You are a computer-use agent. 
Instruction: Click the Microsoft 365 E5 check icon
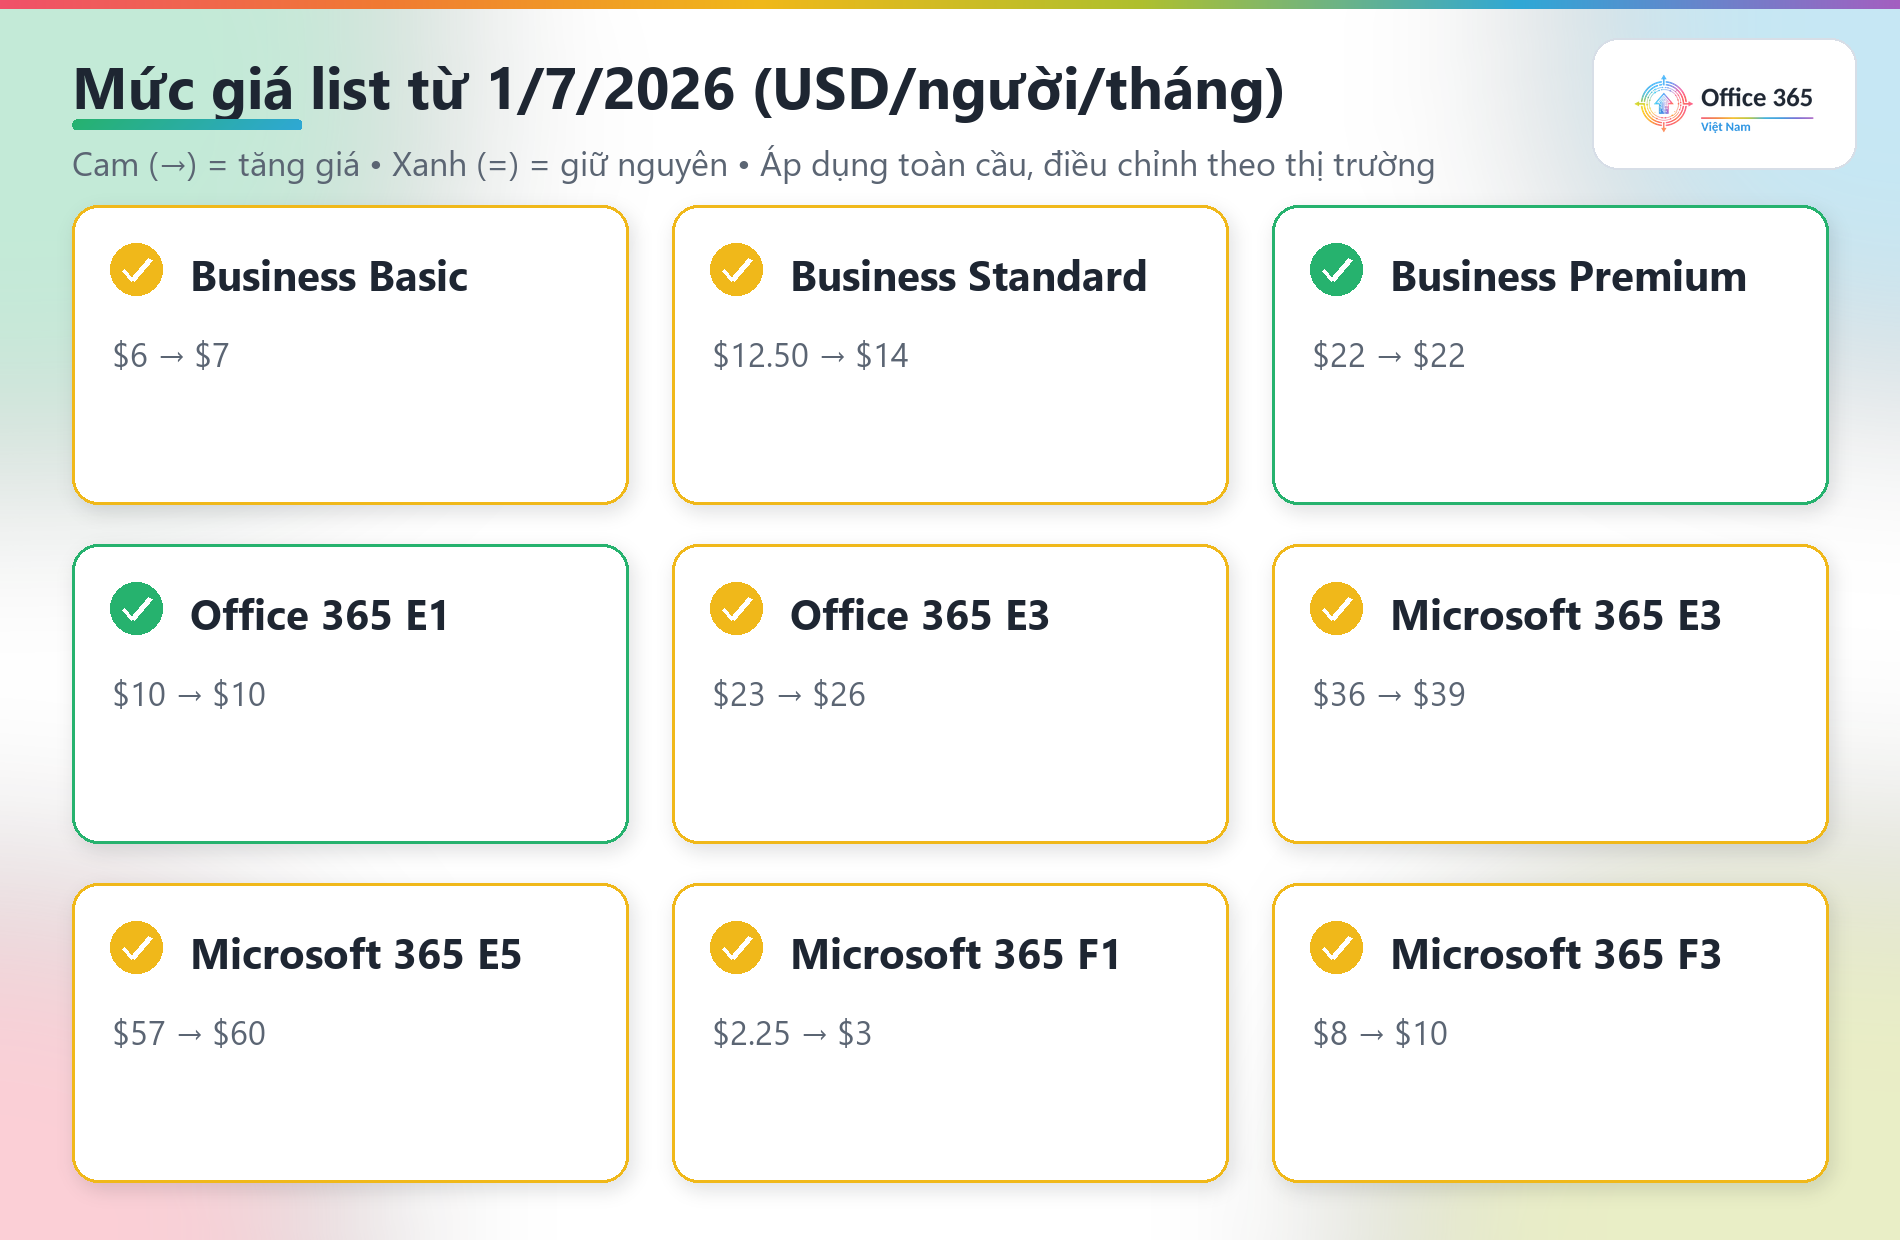[x=137, y=948]
